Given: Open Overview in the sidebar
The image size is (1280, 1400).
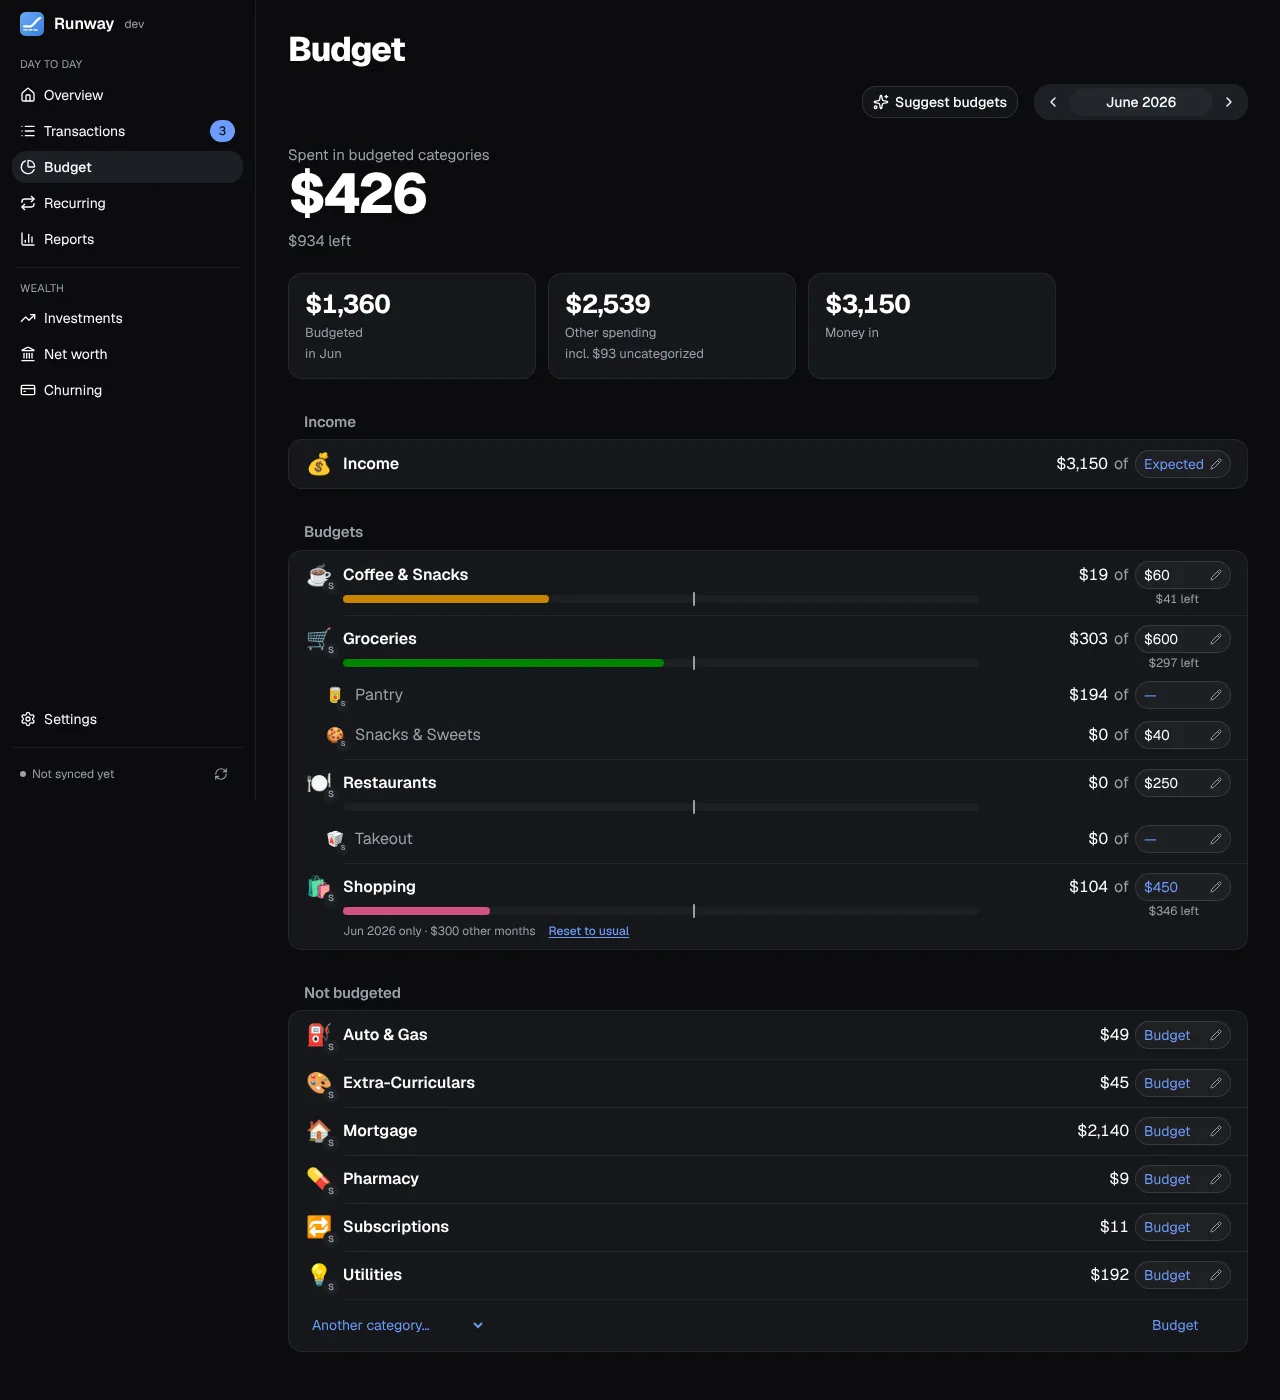Looking at the screenshot, I should click(127, 95).
